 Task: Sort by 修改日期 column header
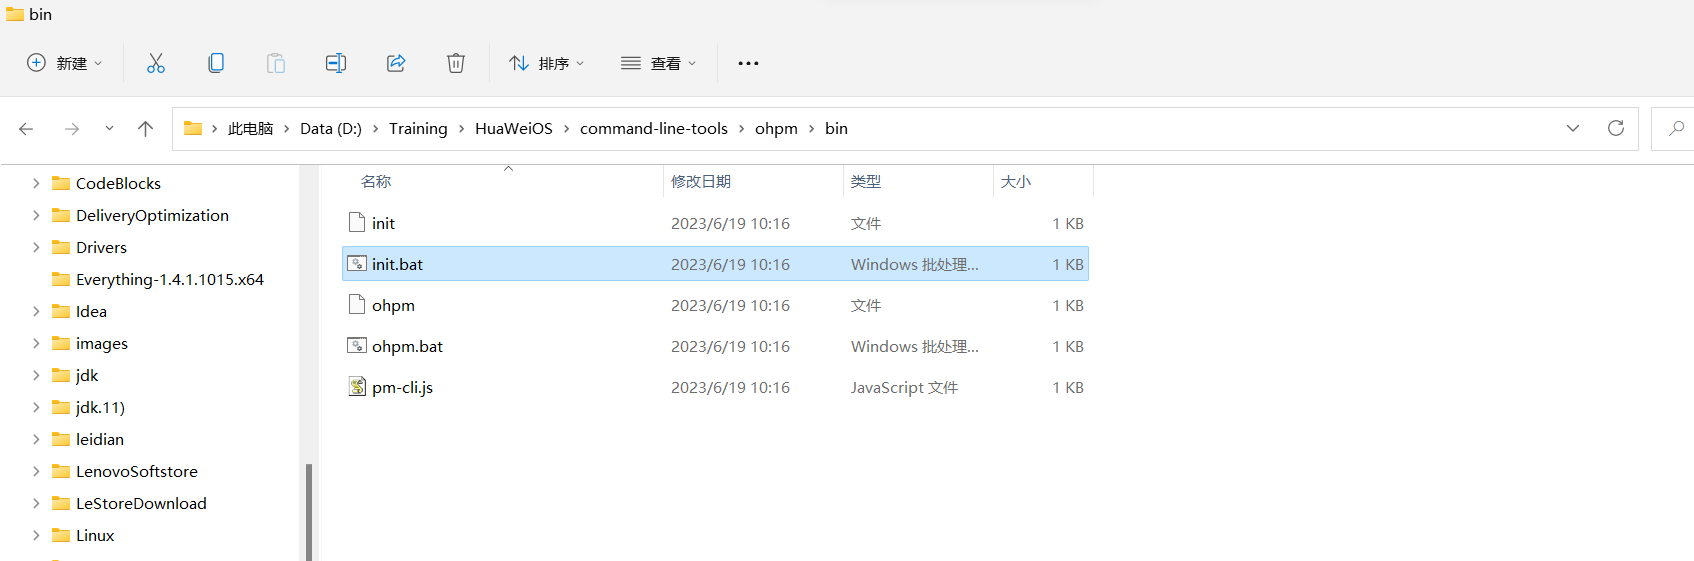tap(701, 181)
